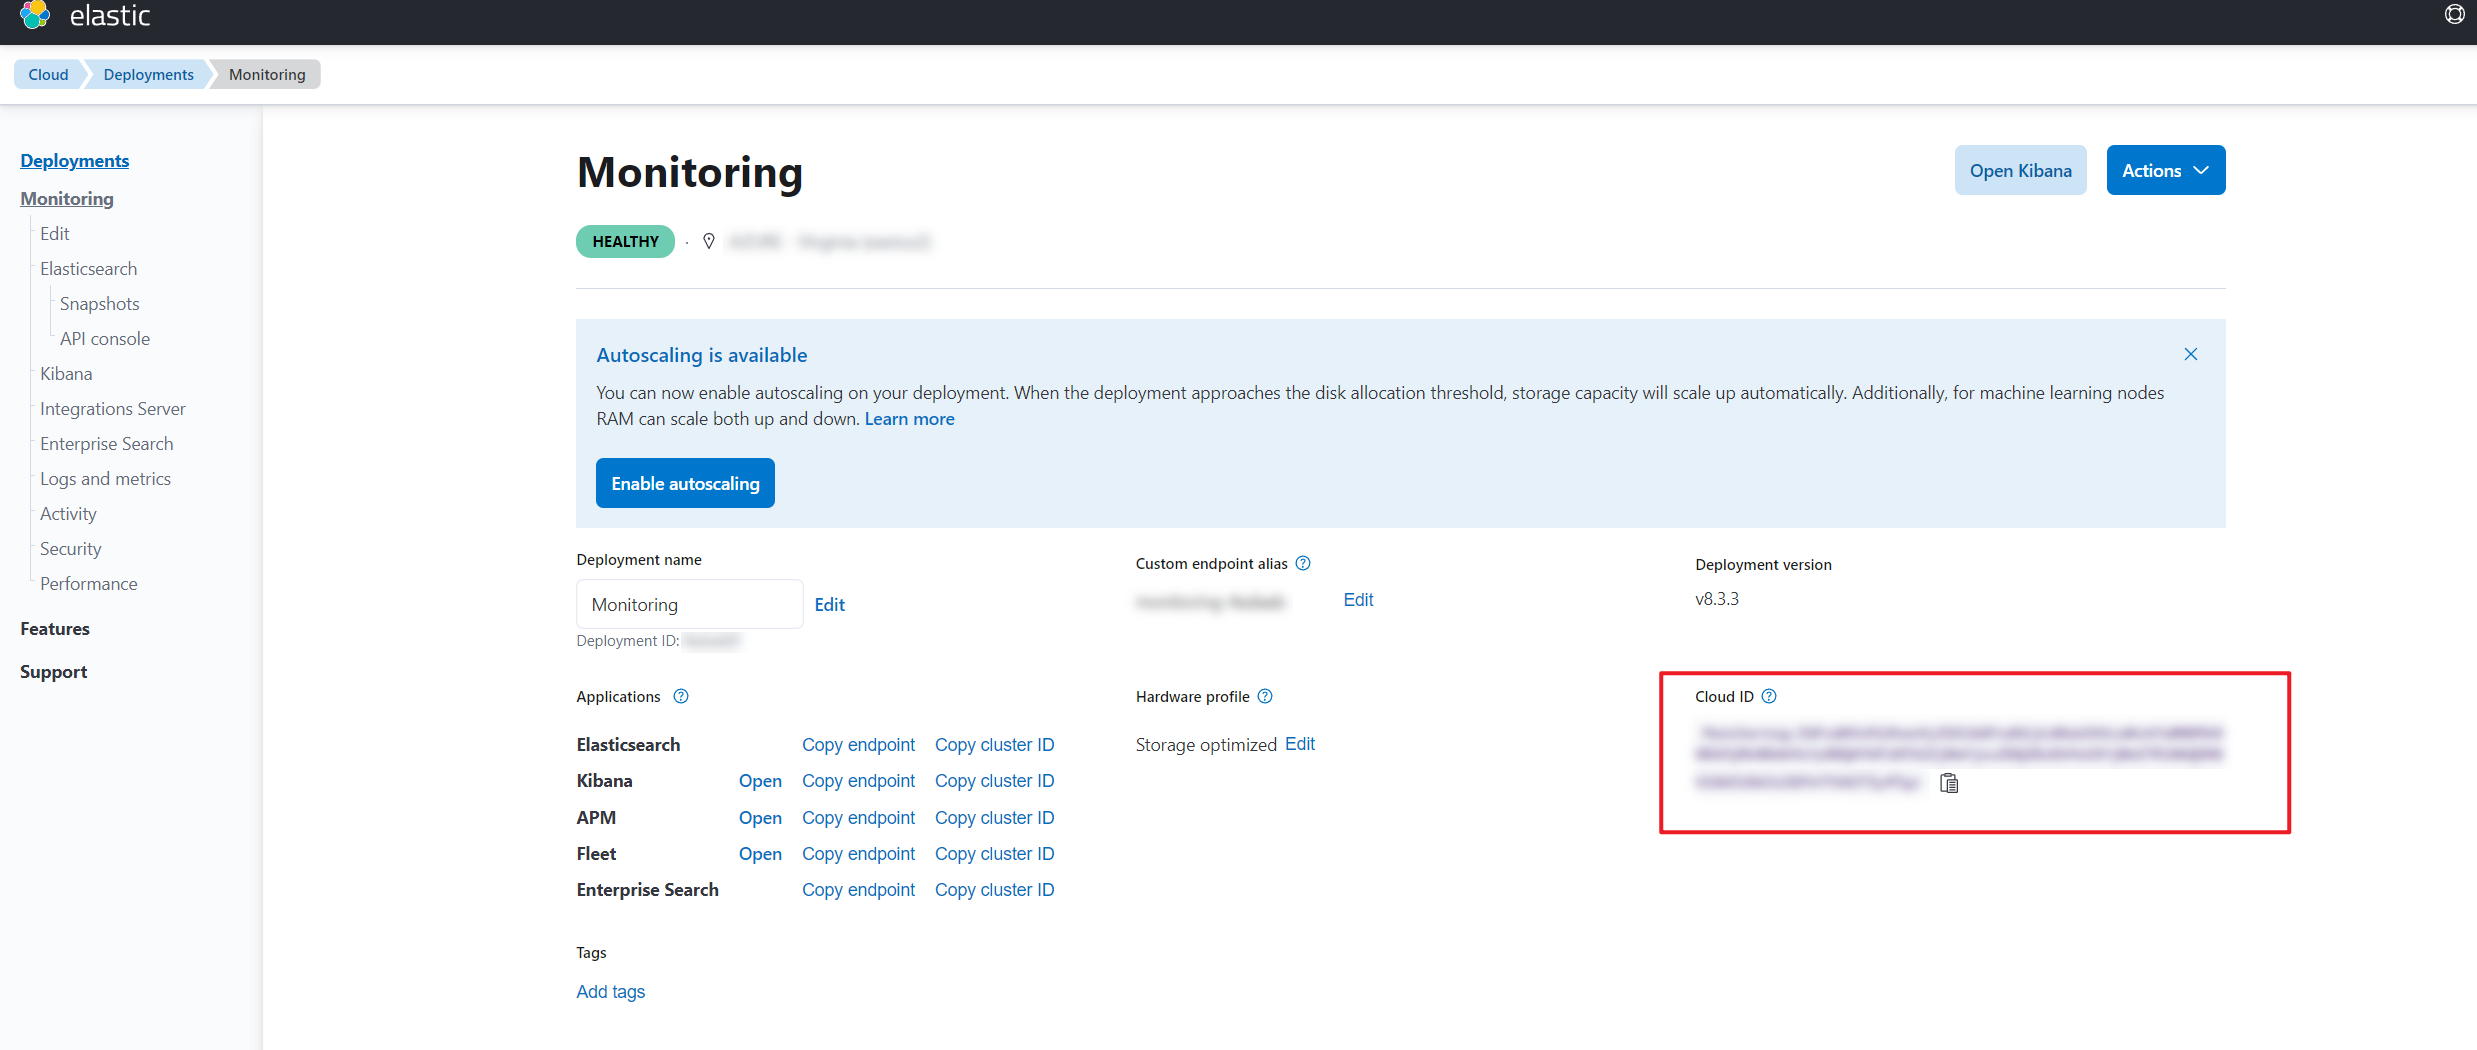Open the APM application

click(760, 818)
